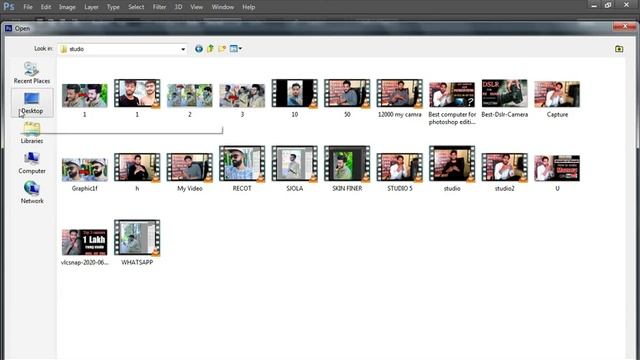
Task: Open Libraries in the places sidebar
Action: [x=32, y=133]
